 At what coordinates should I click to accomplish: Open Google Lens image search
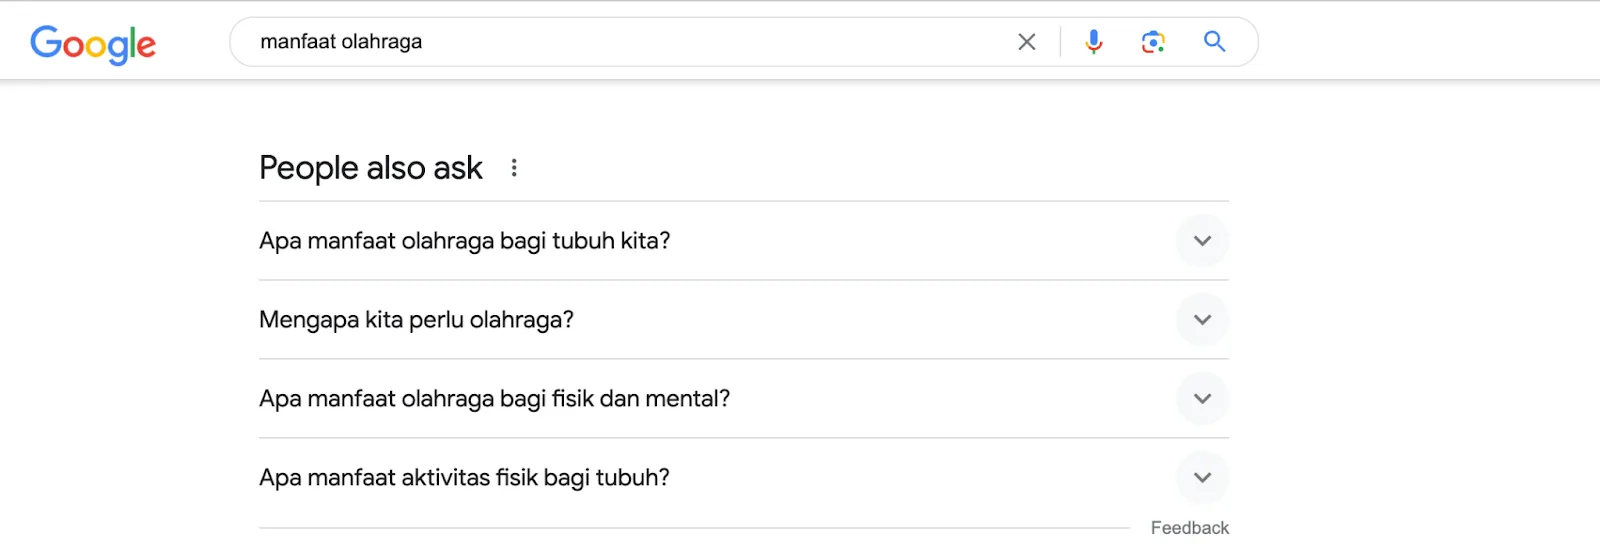pos(1153,42)
